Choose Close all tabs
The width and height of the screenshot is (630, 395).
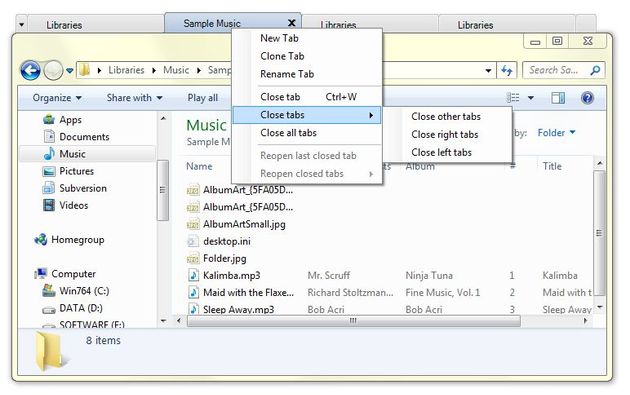click(x=307, y=133)
